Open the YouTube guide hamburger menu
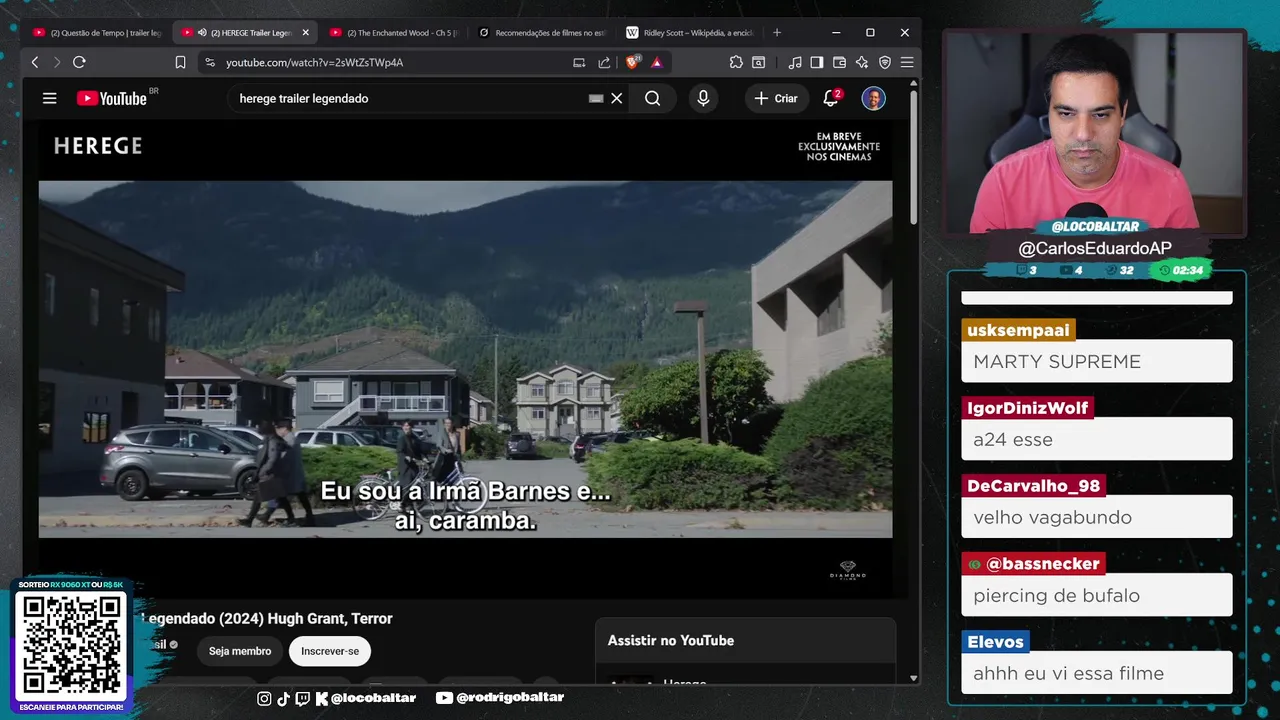 pyautogui.click(x=49, y=98)
